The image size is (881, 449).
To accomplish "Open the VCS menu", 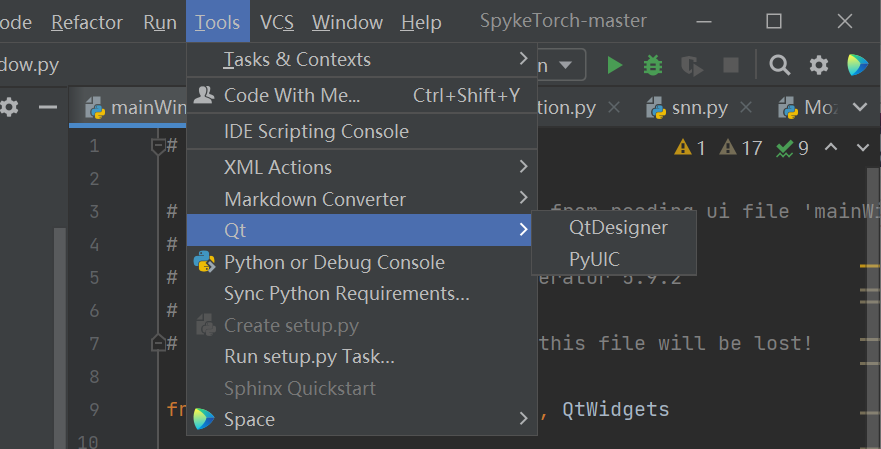I will (276, 22).
